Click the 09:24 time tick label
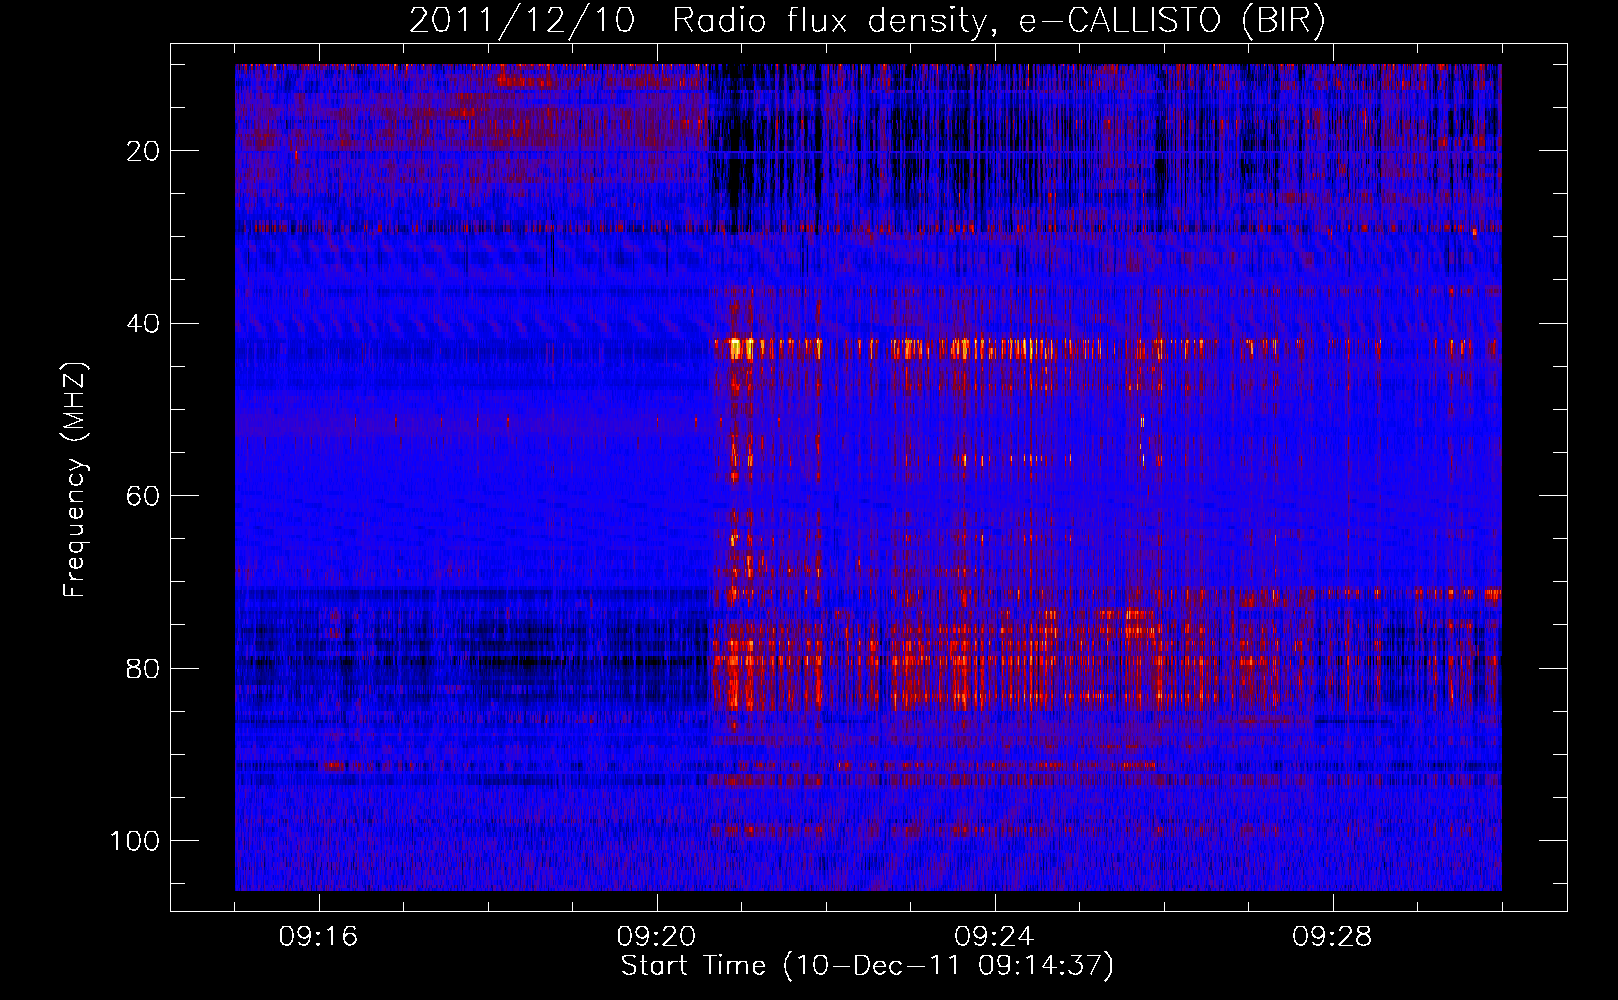This screenshot has height=1000, width=1618. tap(994, 937)
